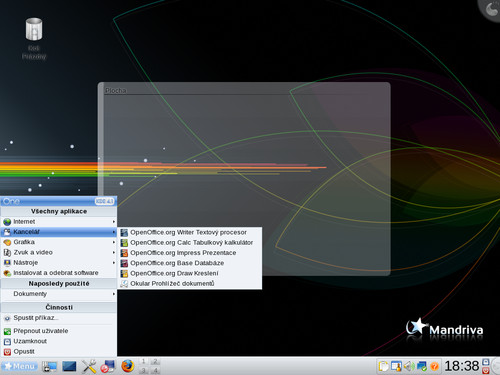Expand the Internet submenu
Screen dimensions: 500x375
click(x=59, y=222)
